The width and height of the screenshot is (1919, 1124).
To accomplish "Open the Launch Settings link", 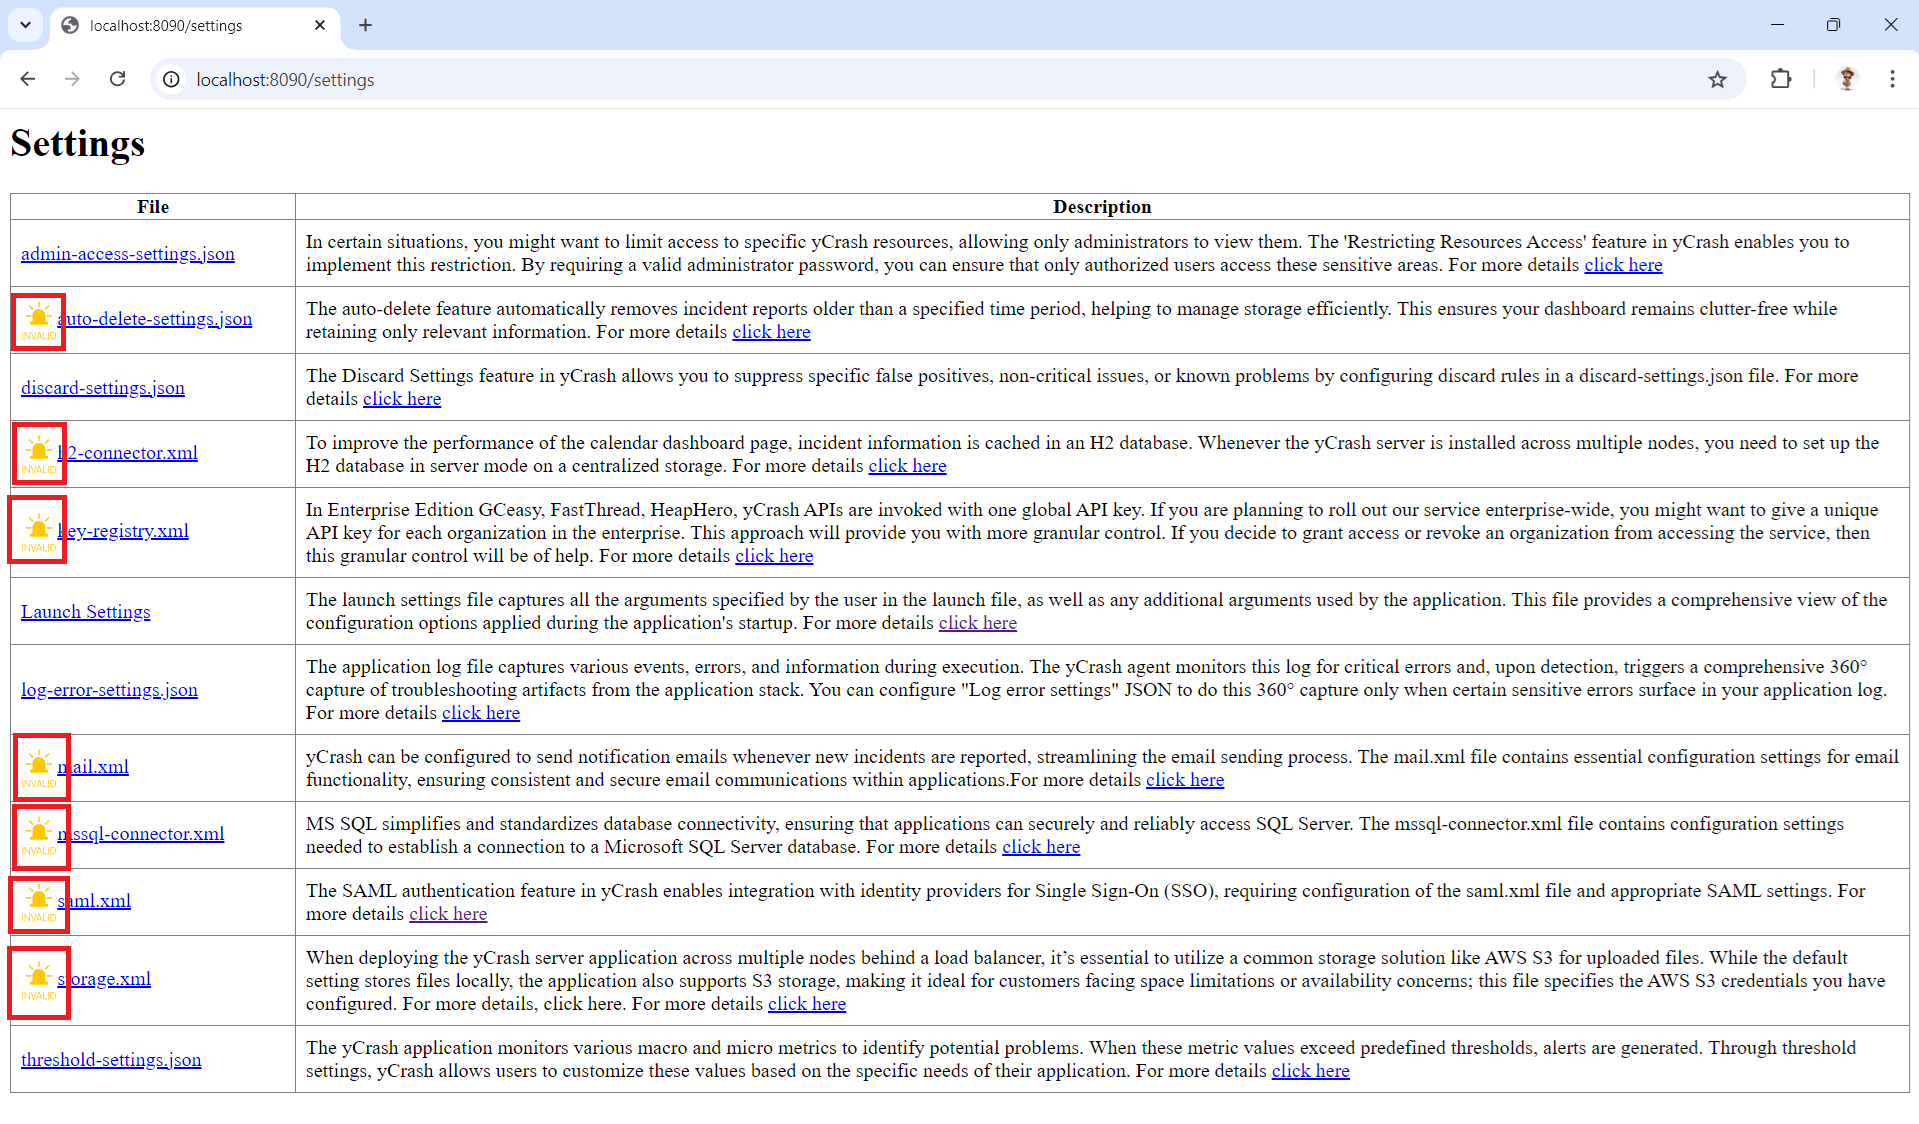I will click(x=86, y=612).
